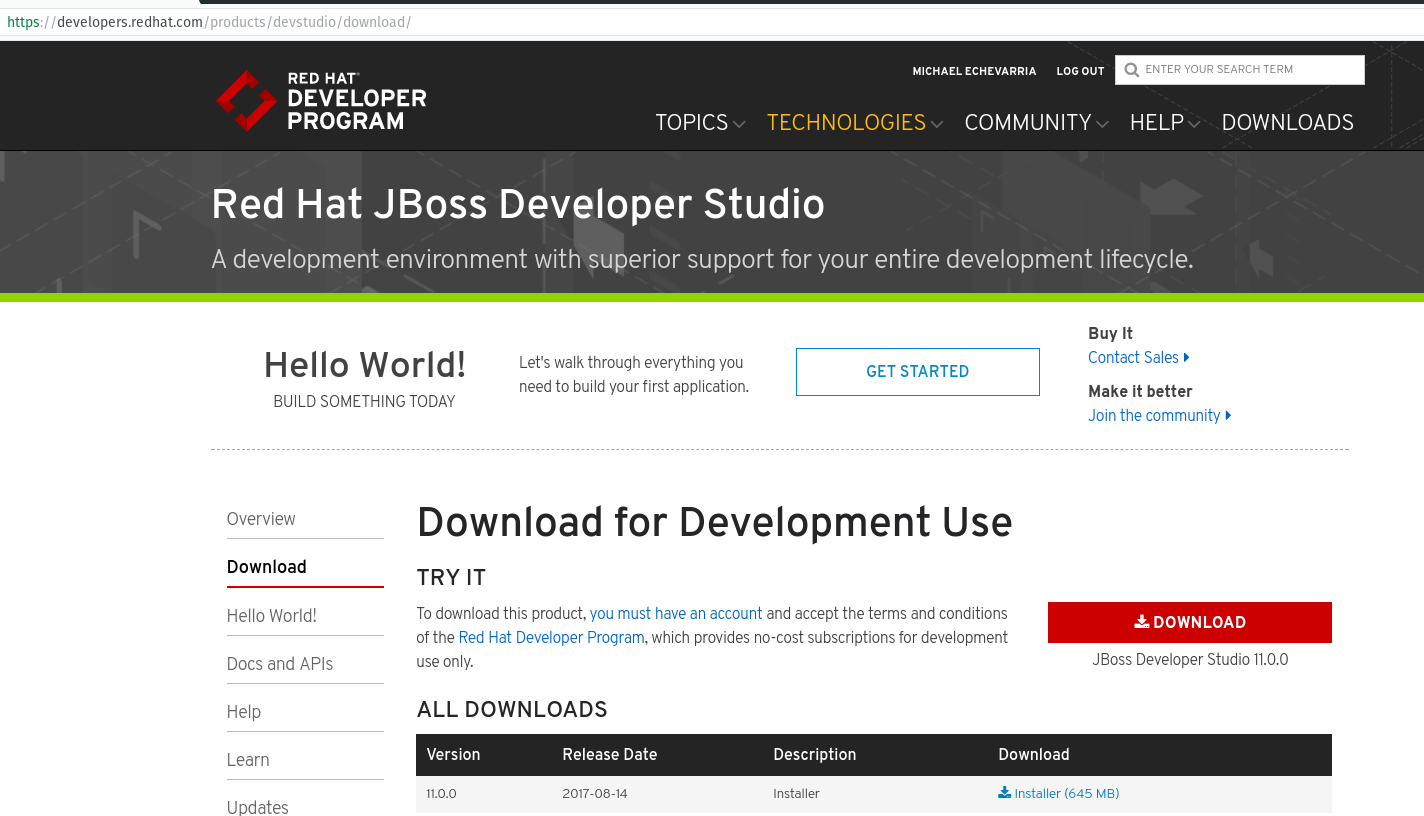1424x816 pixels.
Task: Open the HELP navigation menu
Action: 1156,122
